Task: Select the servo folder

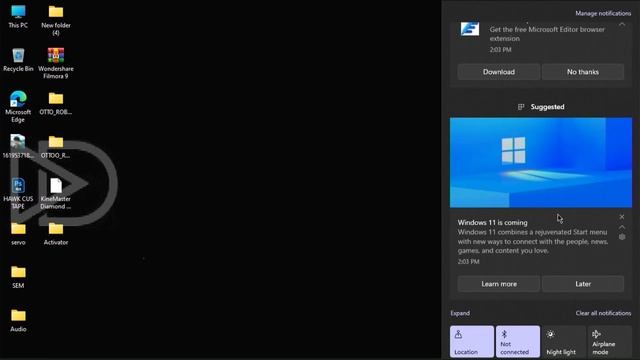Action: (18, 233)
